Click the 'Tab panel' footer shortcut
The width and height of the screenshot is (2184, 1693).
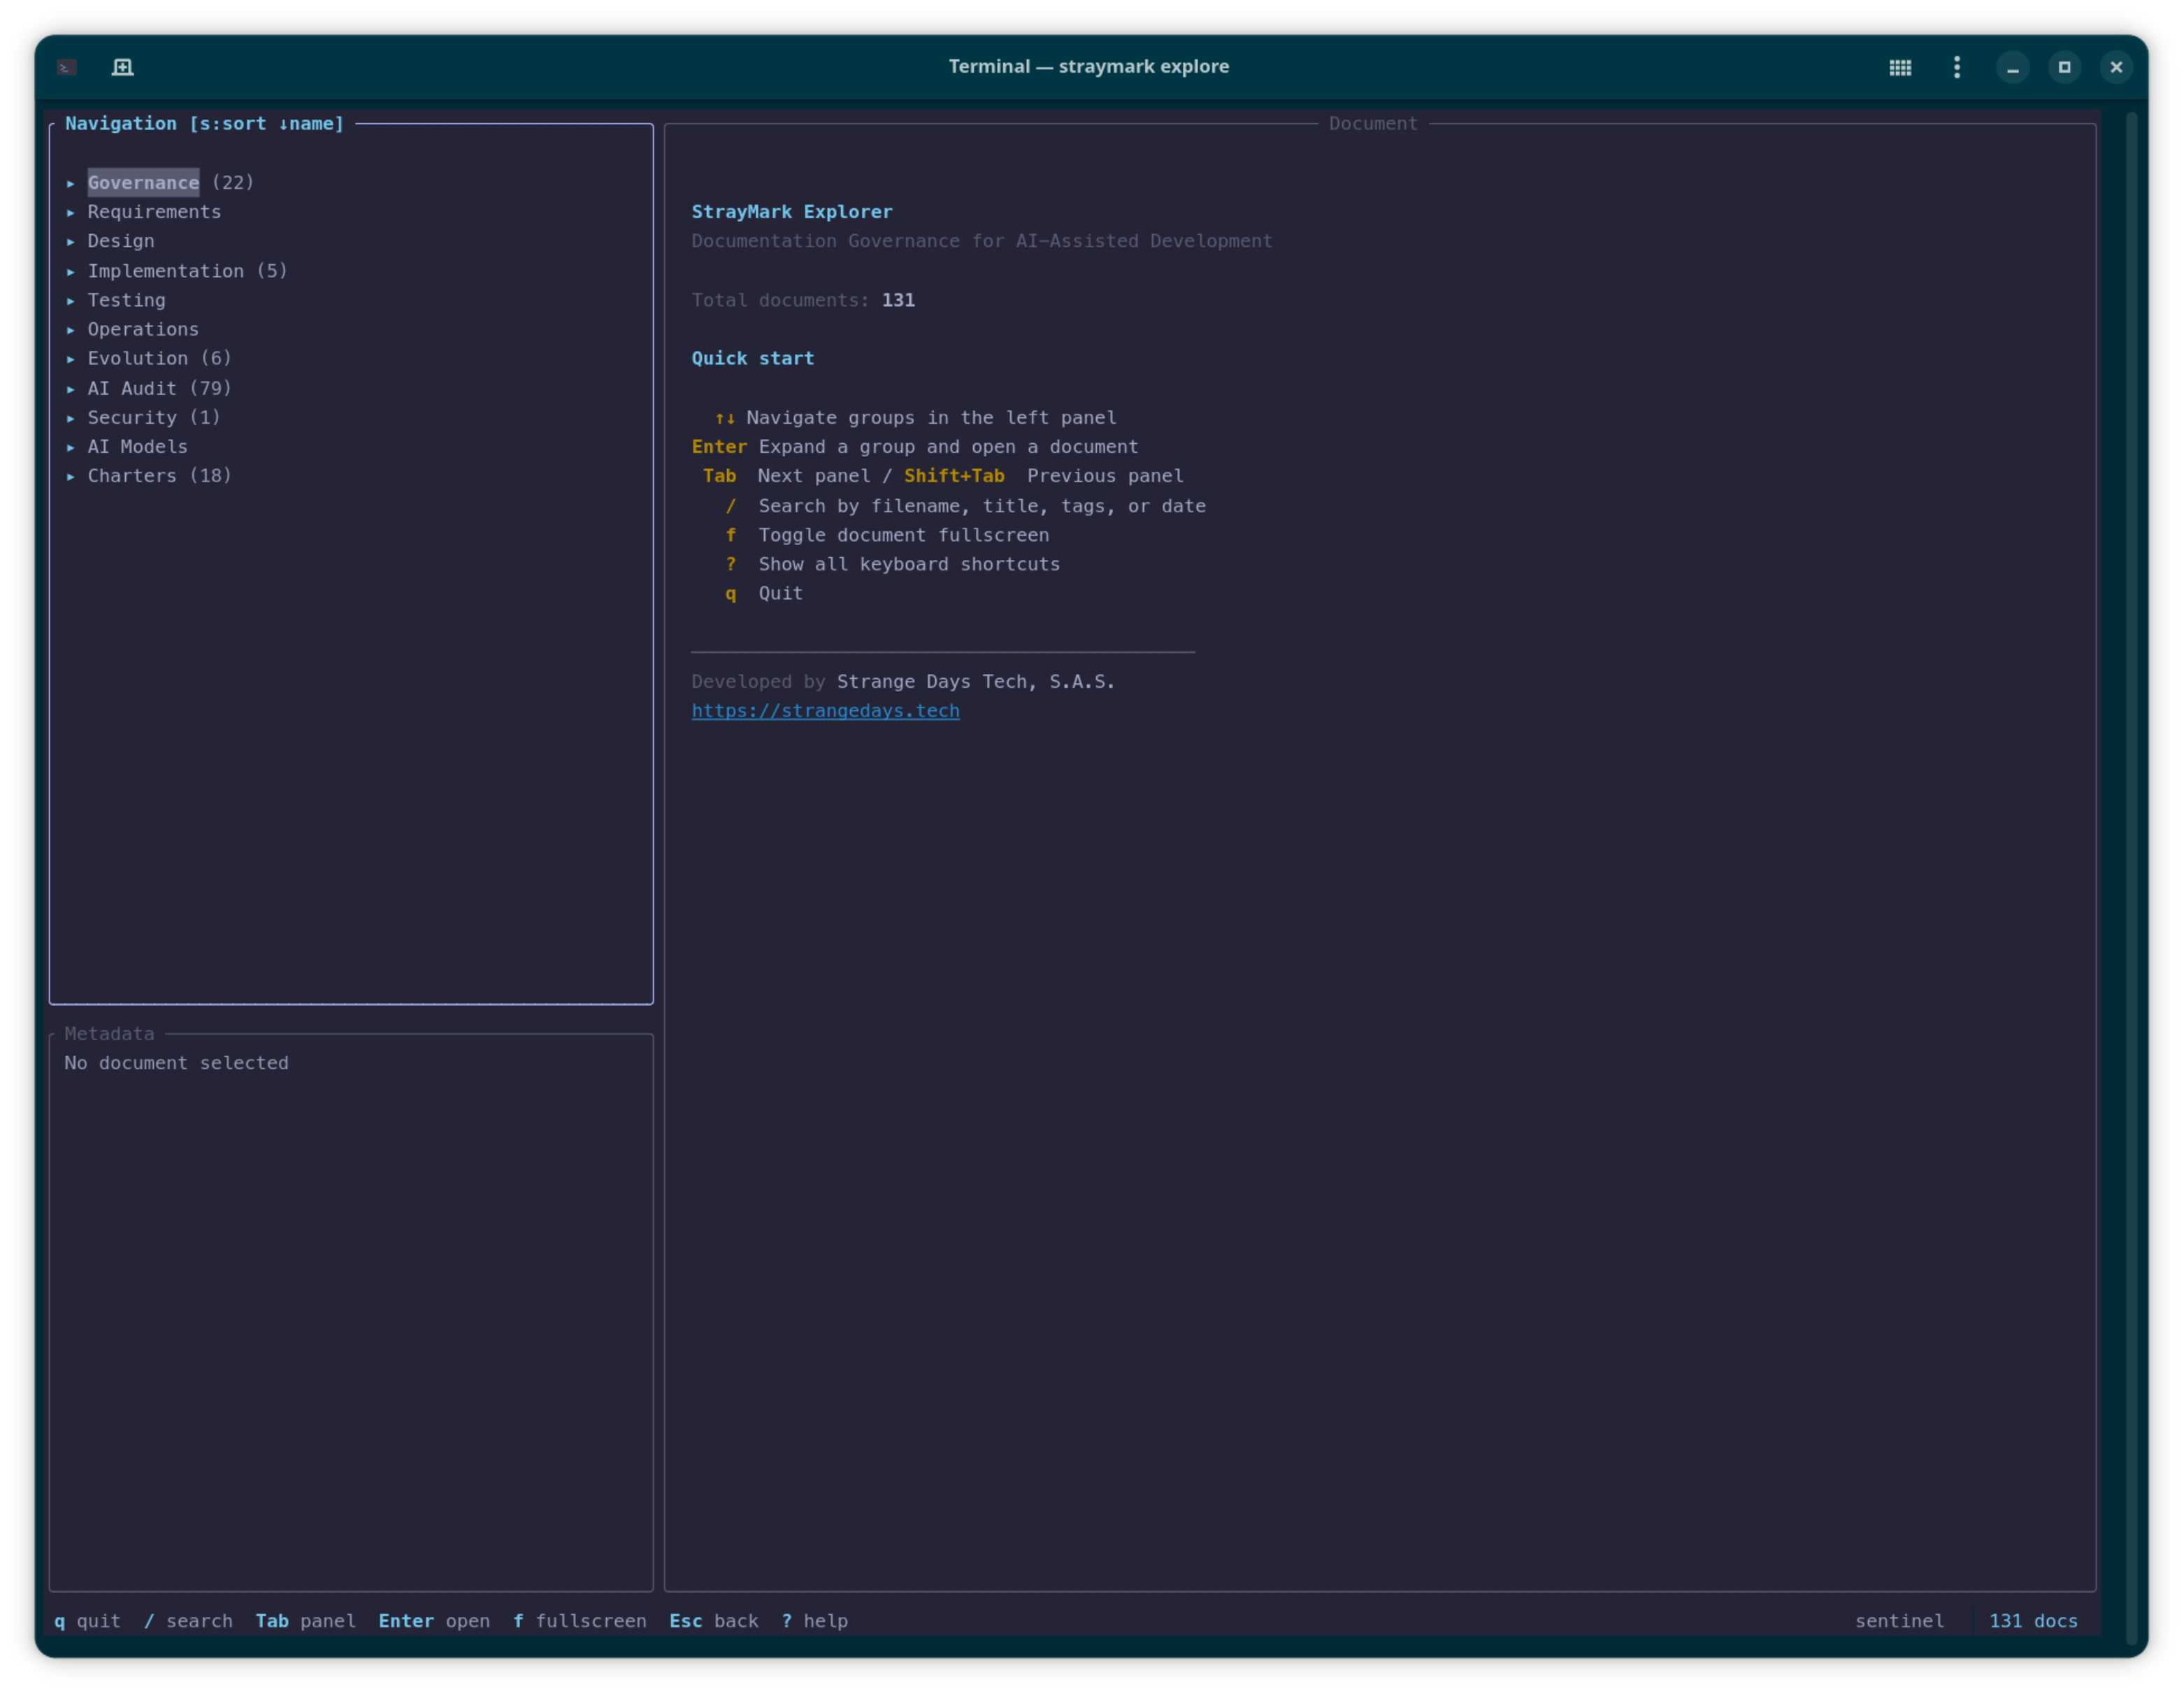[305, 1621]
